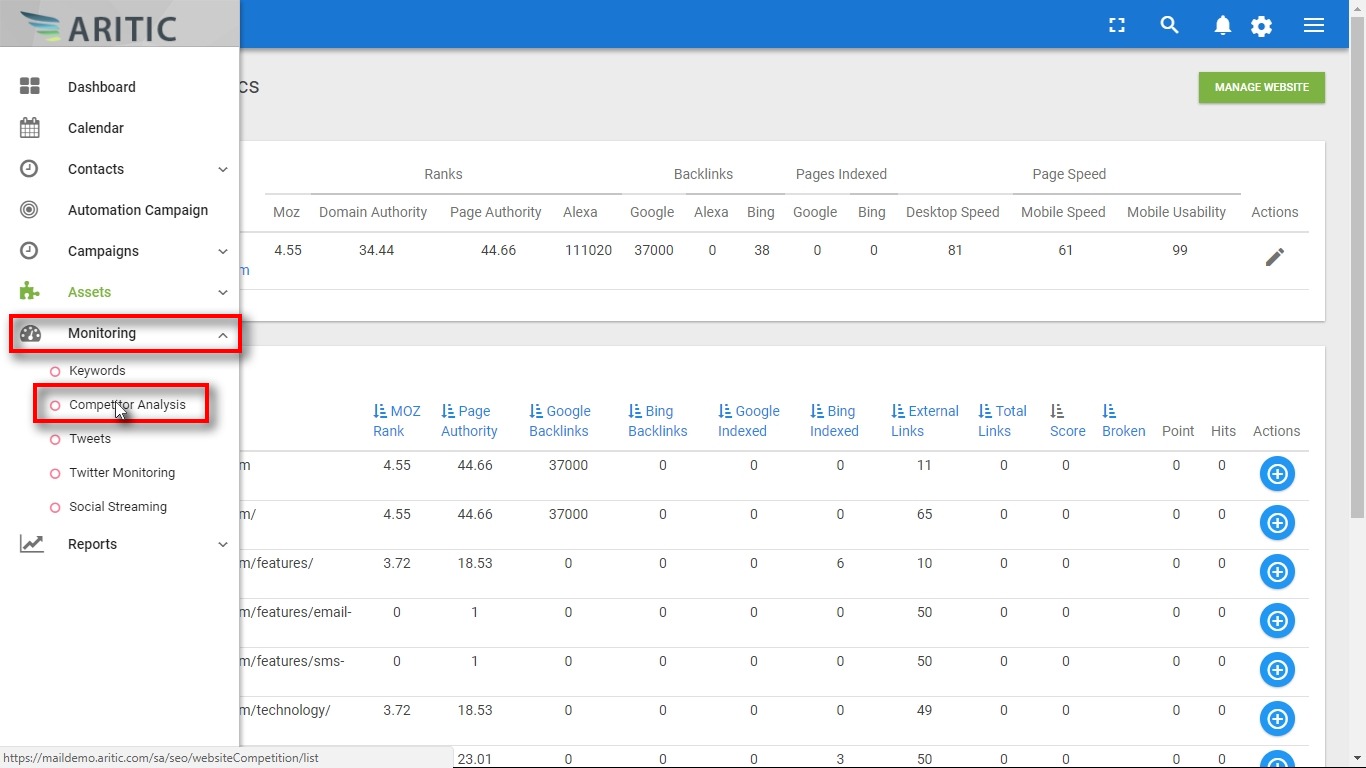Expand the Campaigns menu chevron
The image size is (1366, 768).
(223, 251)
